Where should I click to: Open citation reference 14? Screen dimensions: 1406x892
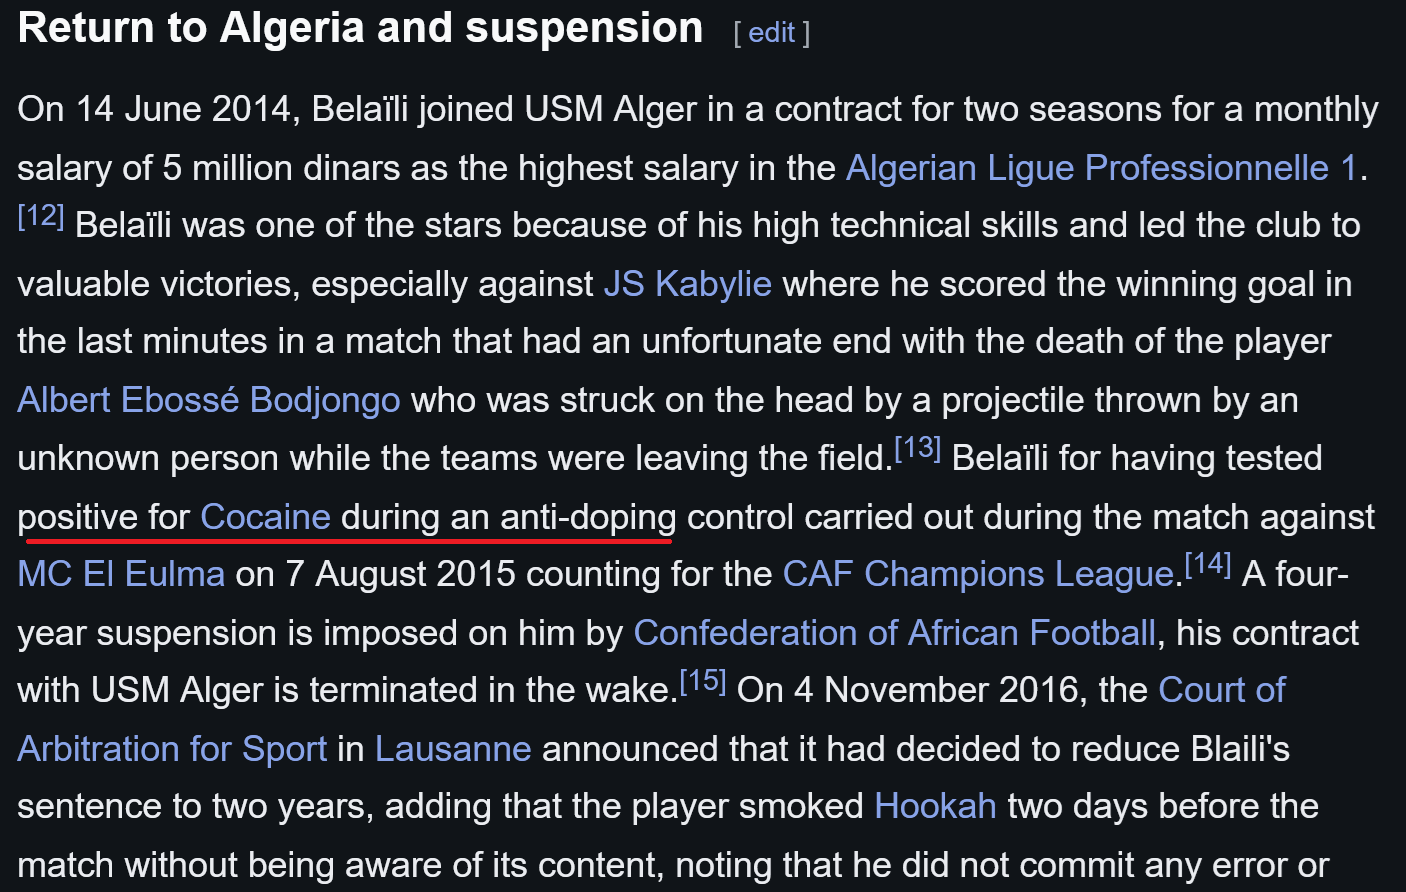coord(1208,564)
